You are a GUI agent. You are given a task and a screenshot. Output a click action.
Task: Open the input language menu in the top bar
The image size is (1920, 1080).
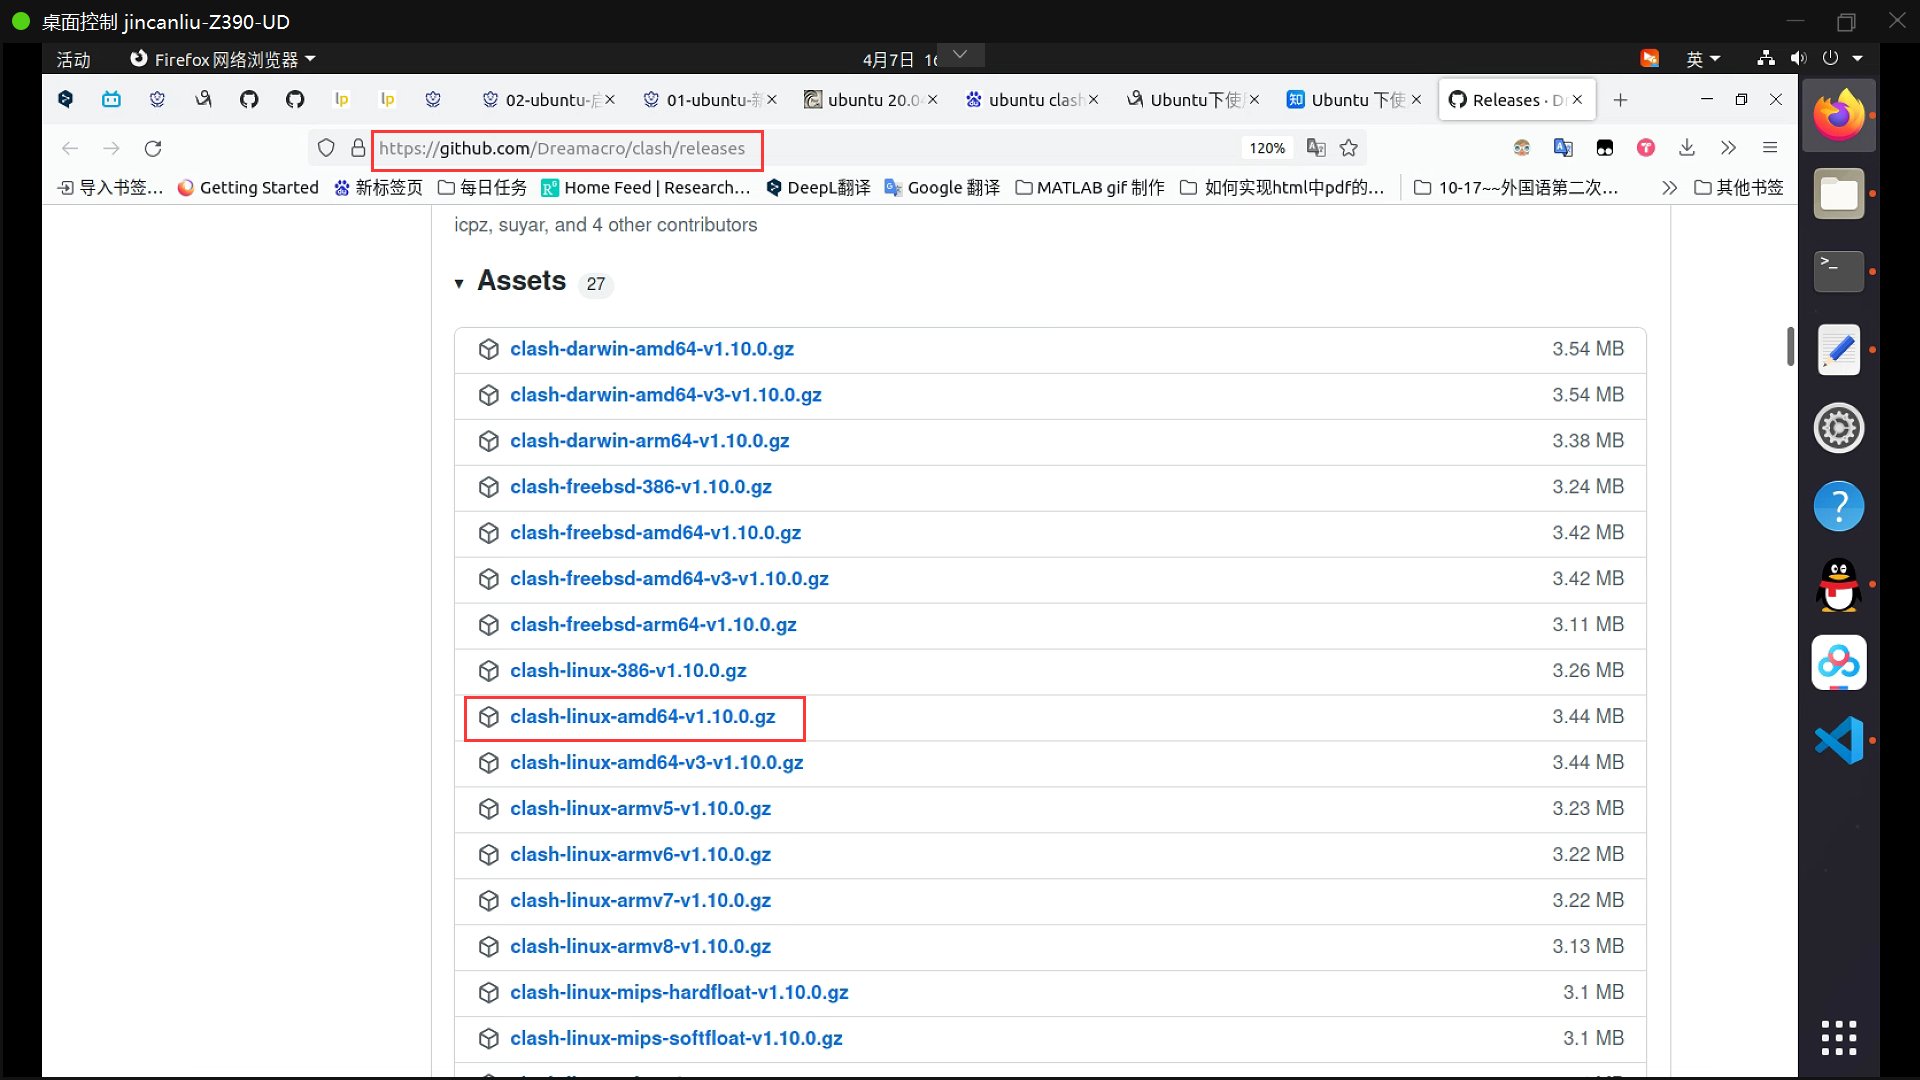tap(1702, 59)
